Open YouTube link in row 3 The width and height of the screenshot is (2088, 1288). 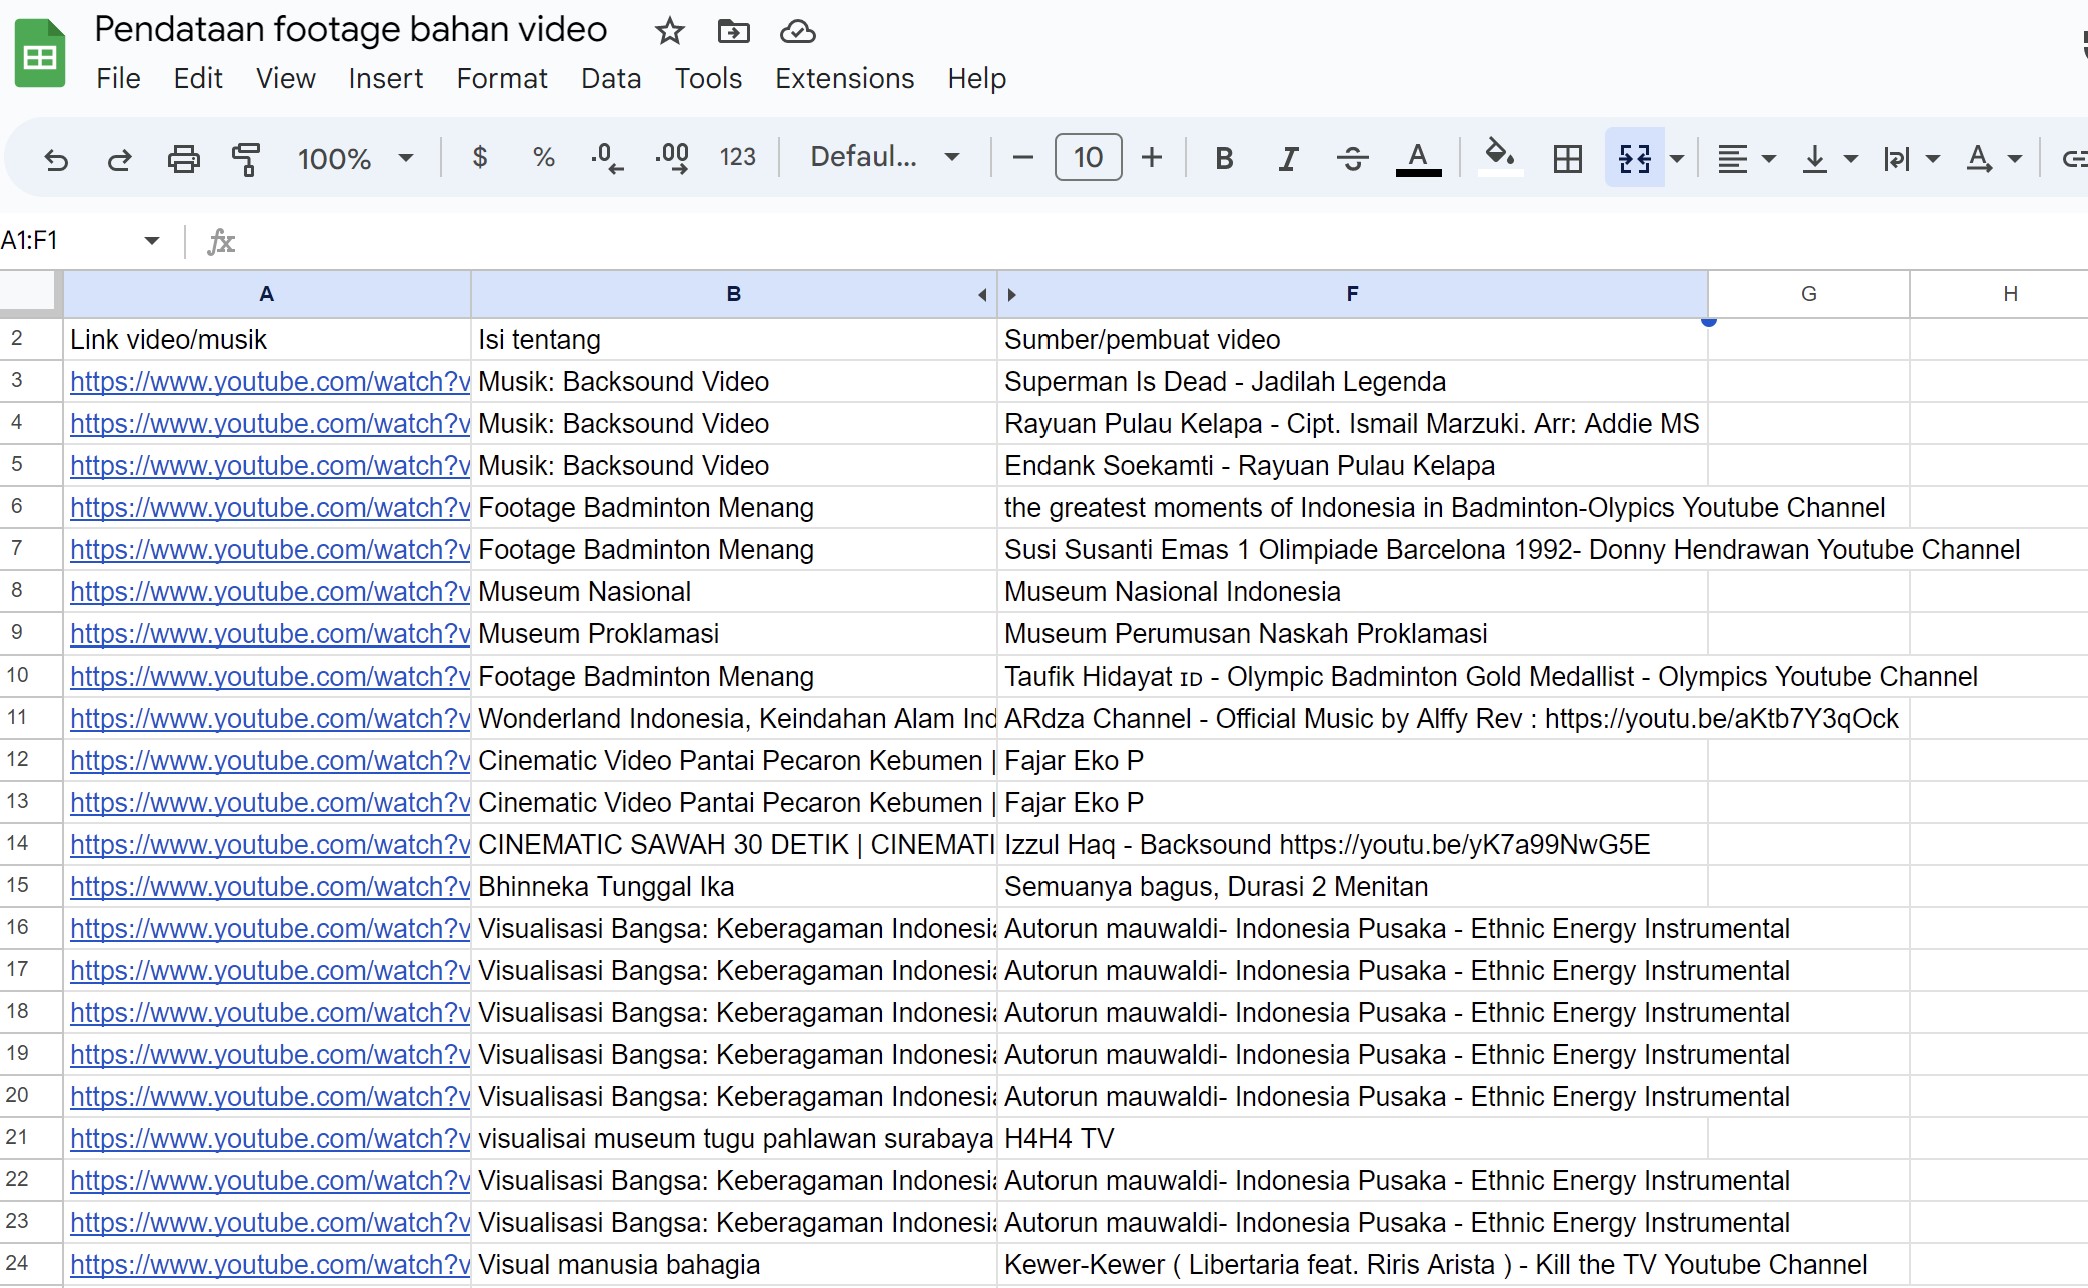269,382
